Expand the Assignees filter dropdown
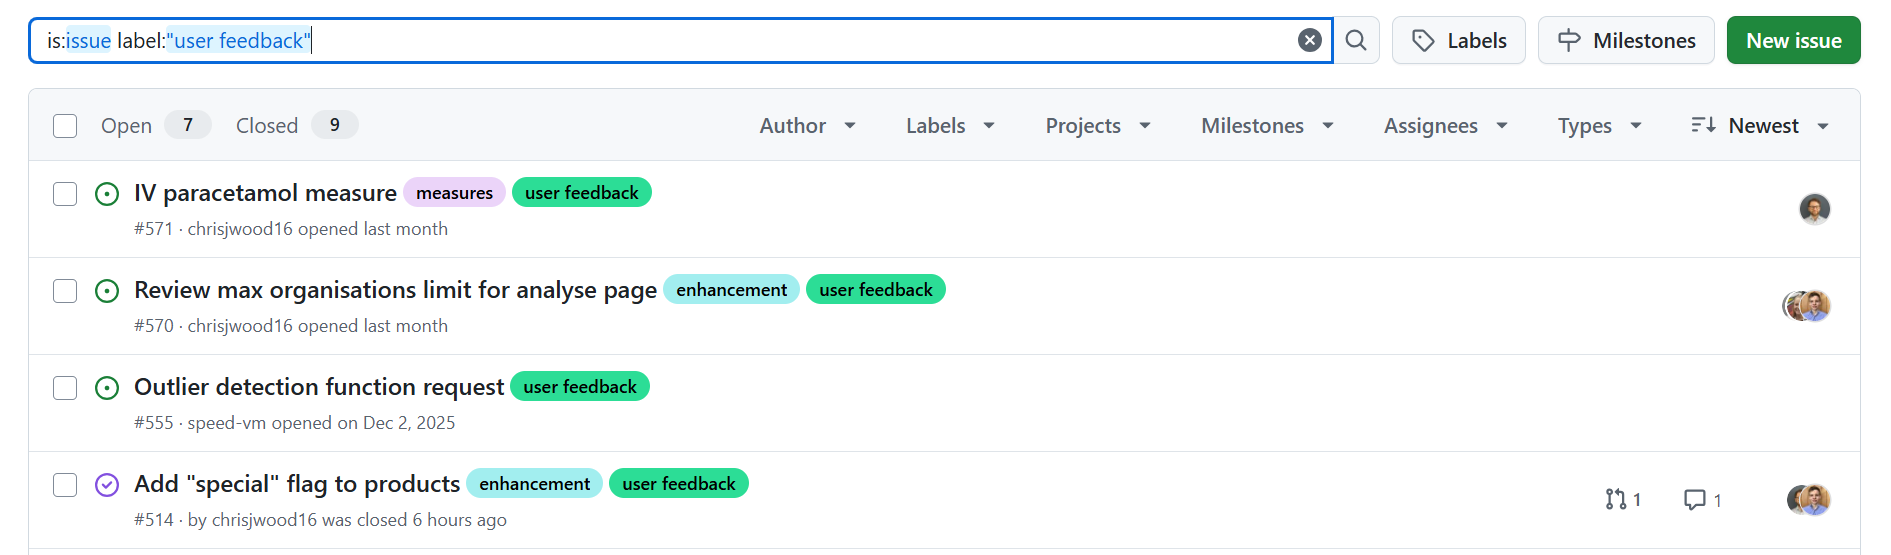This screenshot has height=555, width=1891. point(1445,126)
